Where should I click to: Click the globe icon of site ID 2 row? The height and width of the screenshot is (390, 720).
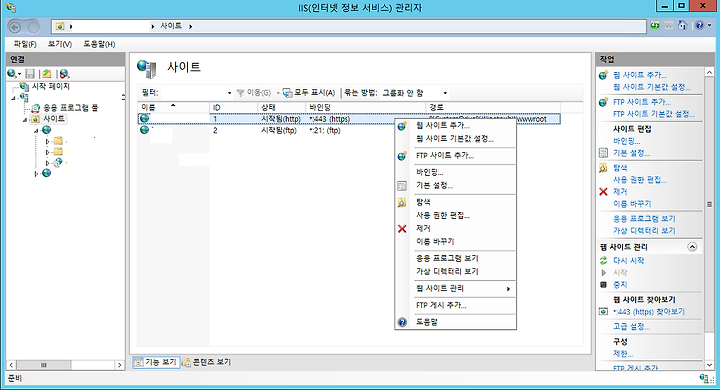tap(145, 130)
